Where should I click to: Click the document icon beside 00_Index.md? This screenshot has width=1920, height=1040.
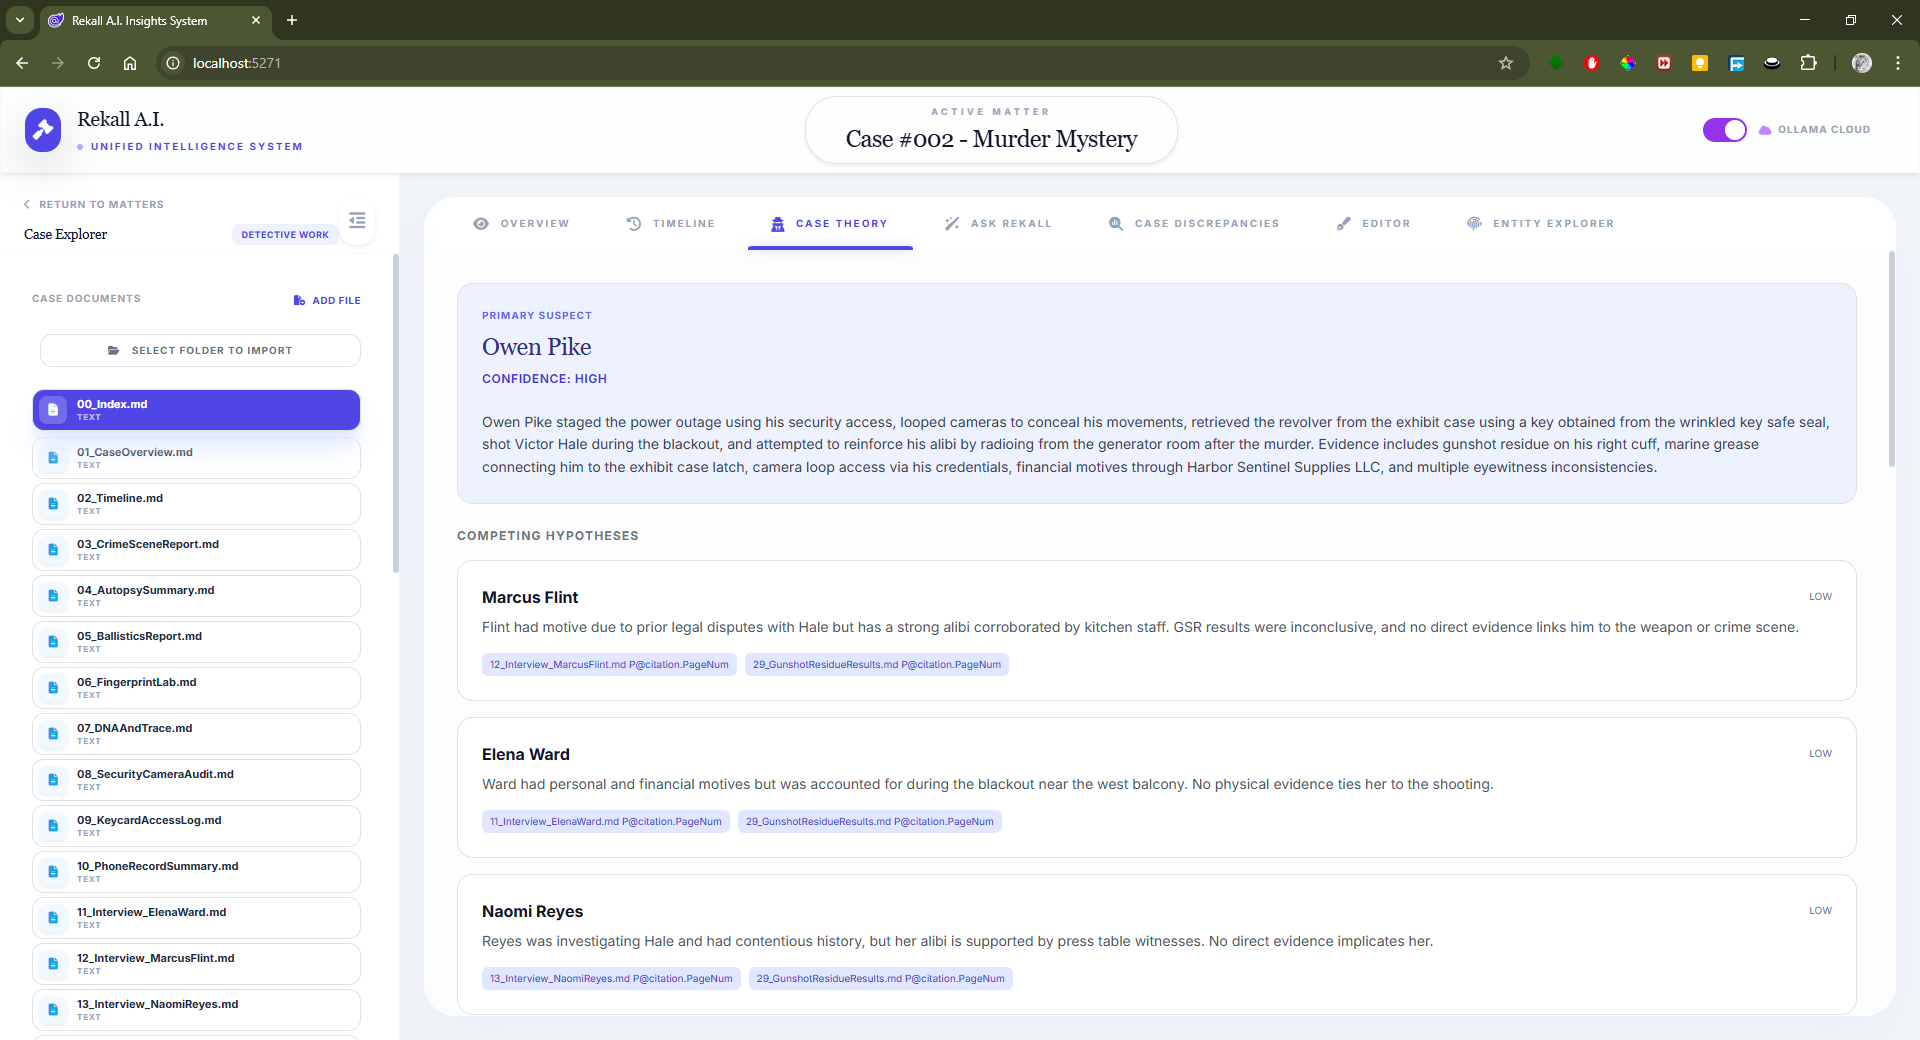[53, 410]
